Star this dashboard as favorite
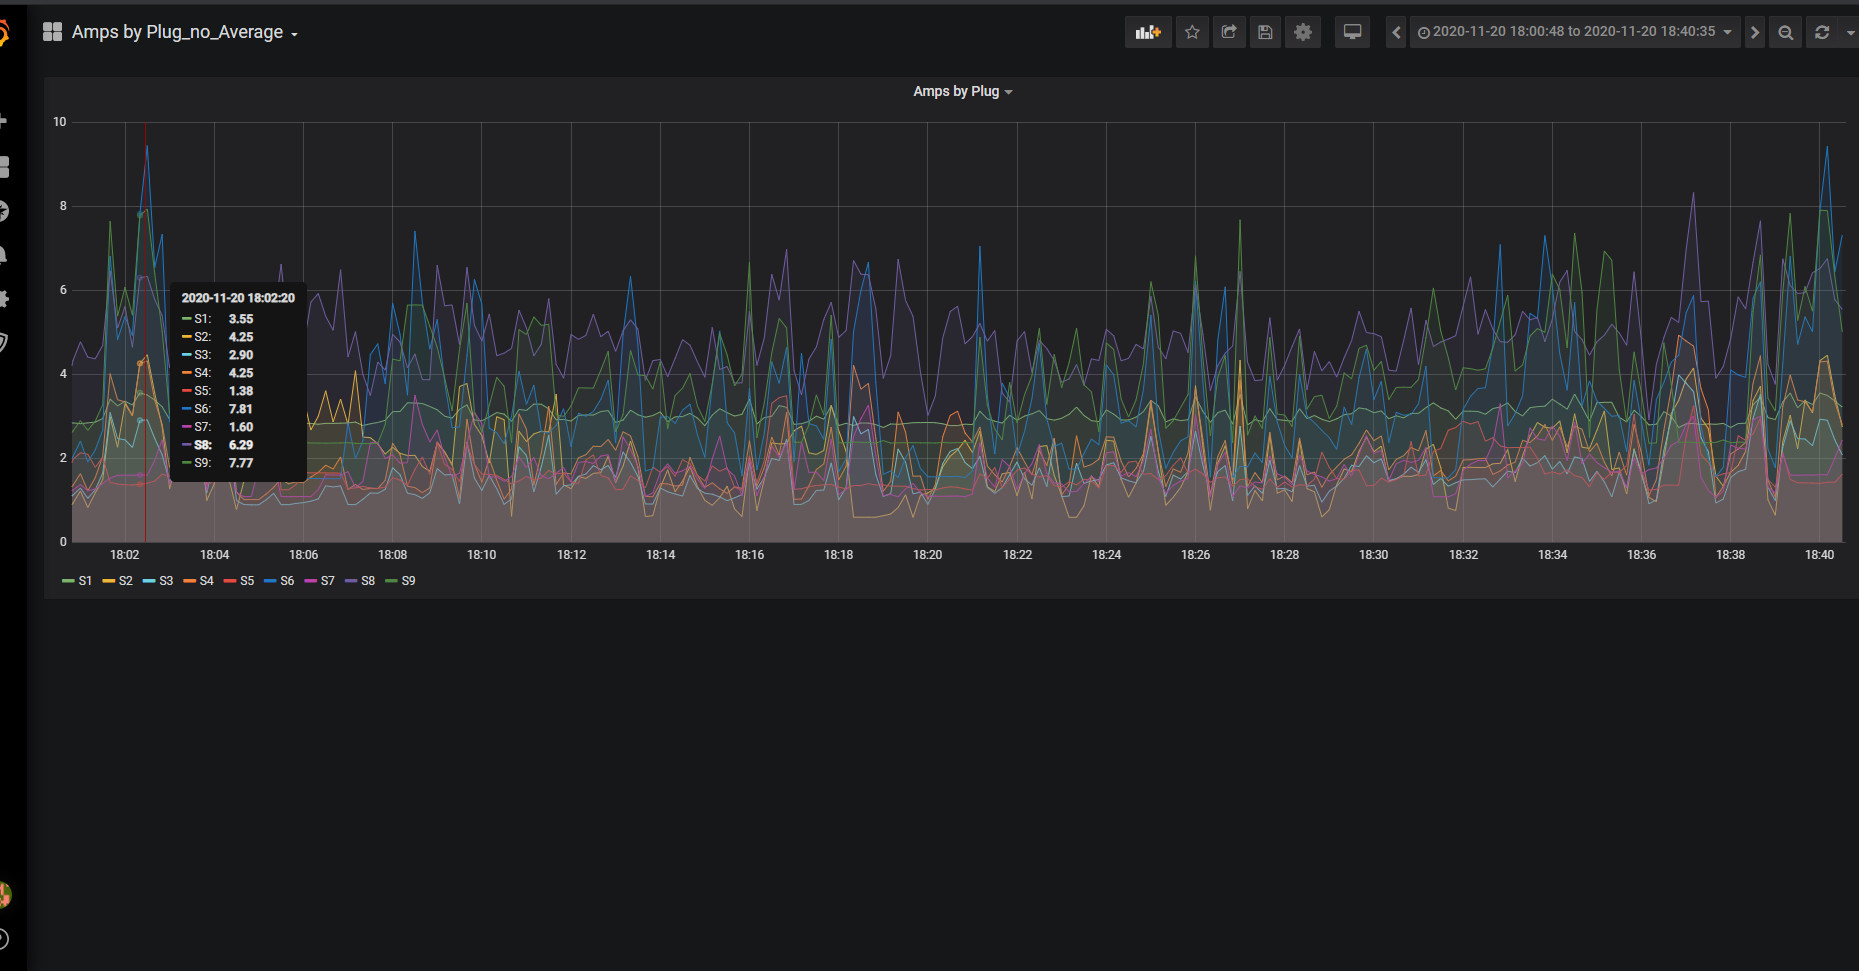Image resolution: width=1859 pixels, height=971 pixels. (x=1192, y=32)
